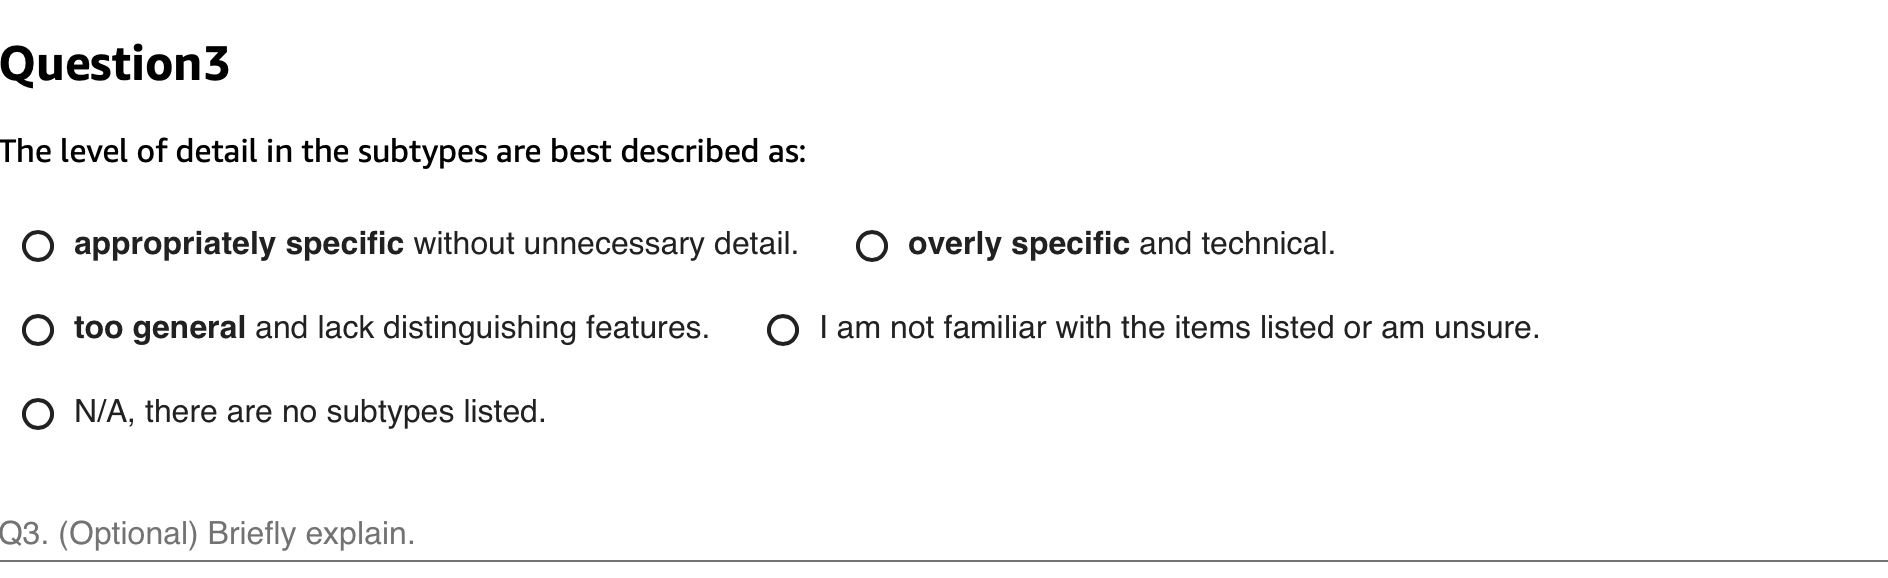Select the "I am not familiar" radio option

[783, 330]
